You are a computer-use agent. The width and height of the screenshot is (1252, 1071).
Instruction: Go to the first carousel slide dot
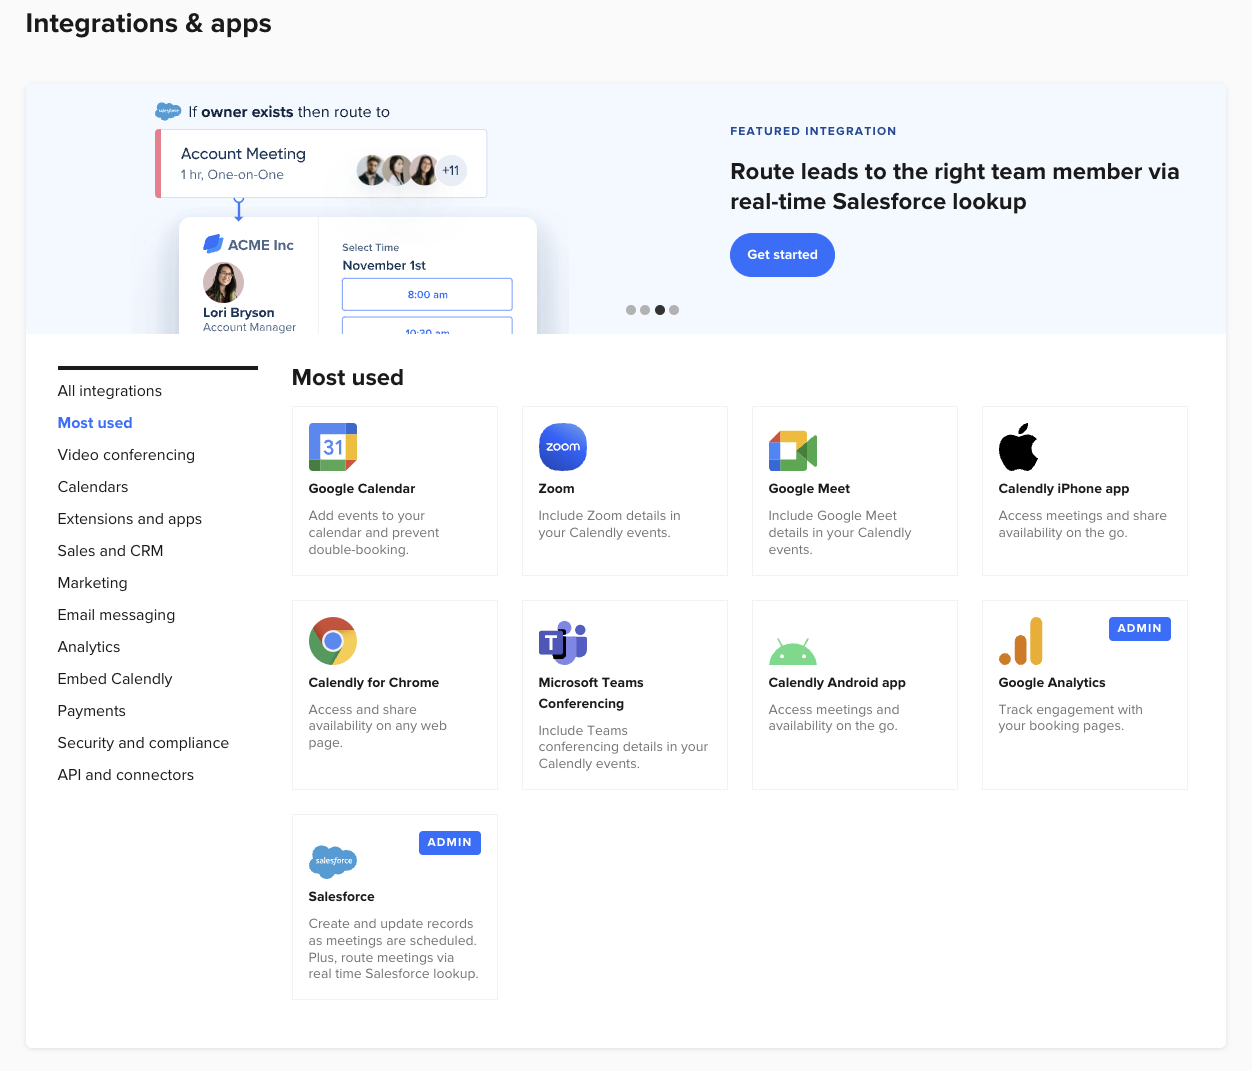coord(631,310)
